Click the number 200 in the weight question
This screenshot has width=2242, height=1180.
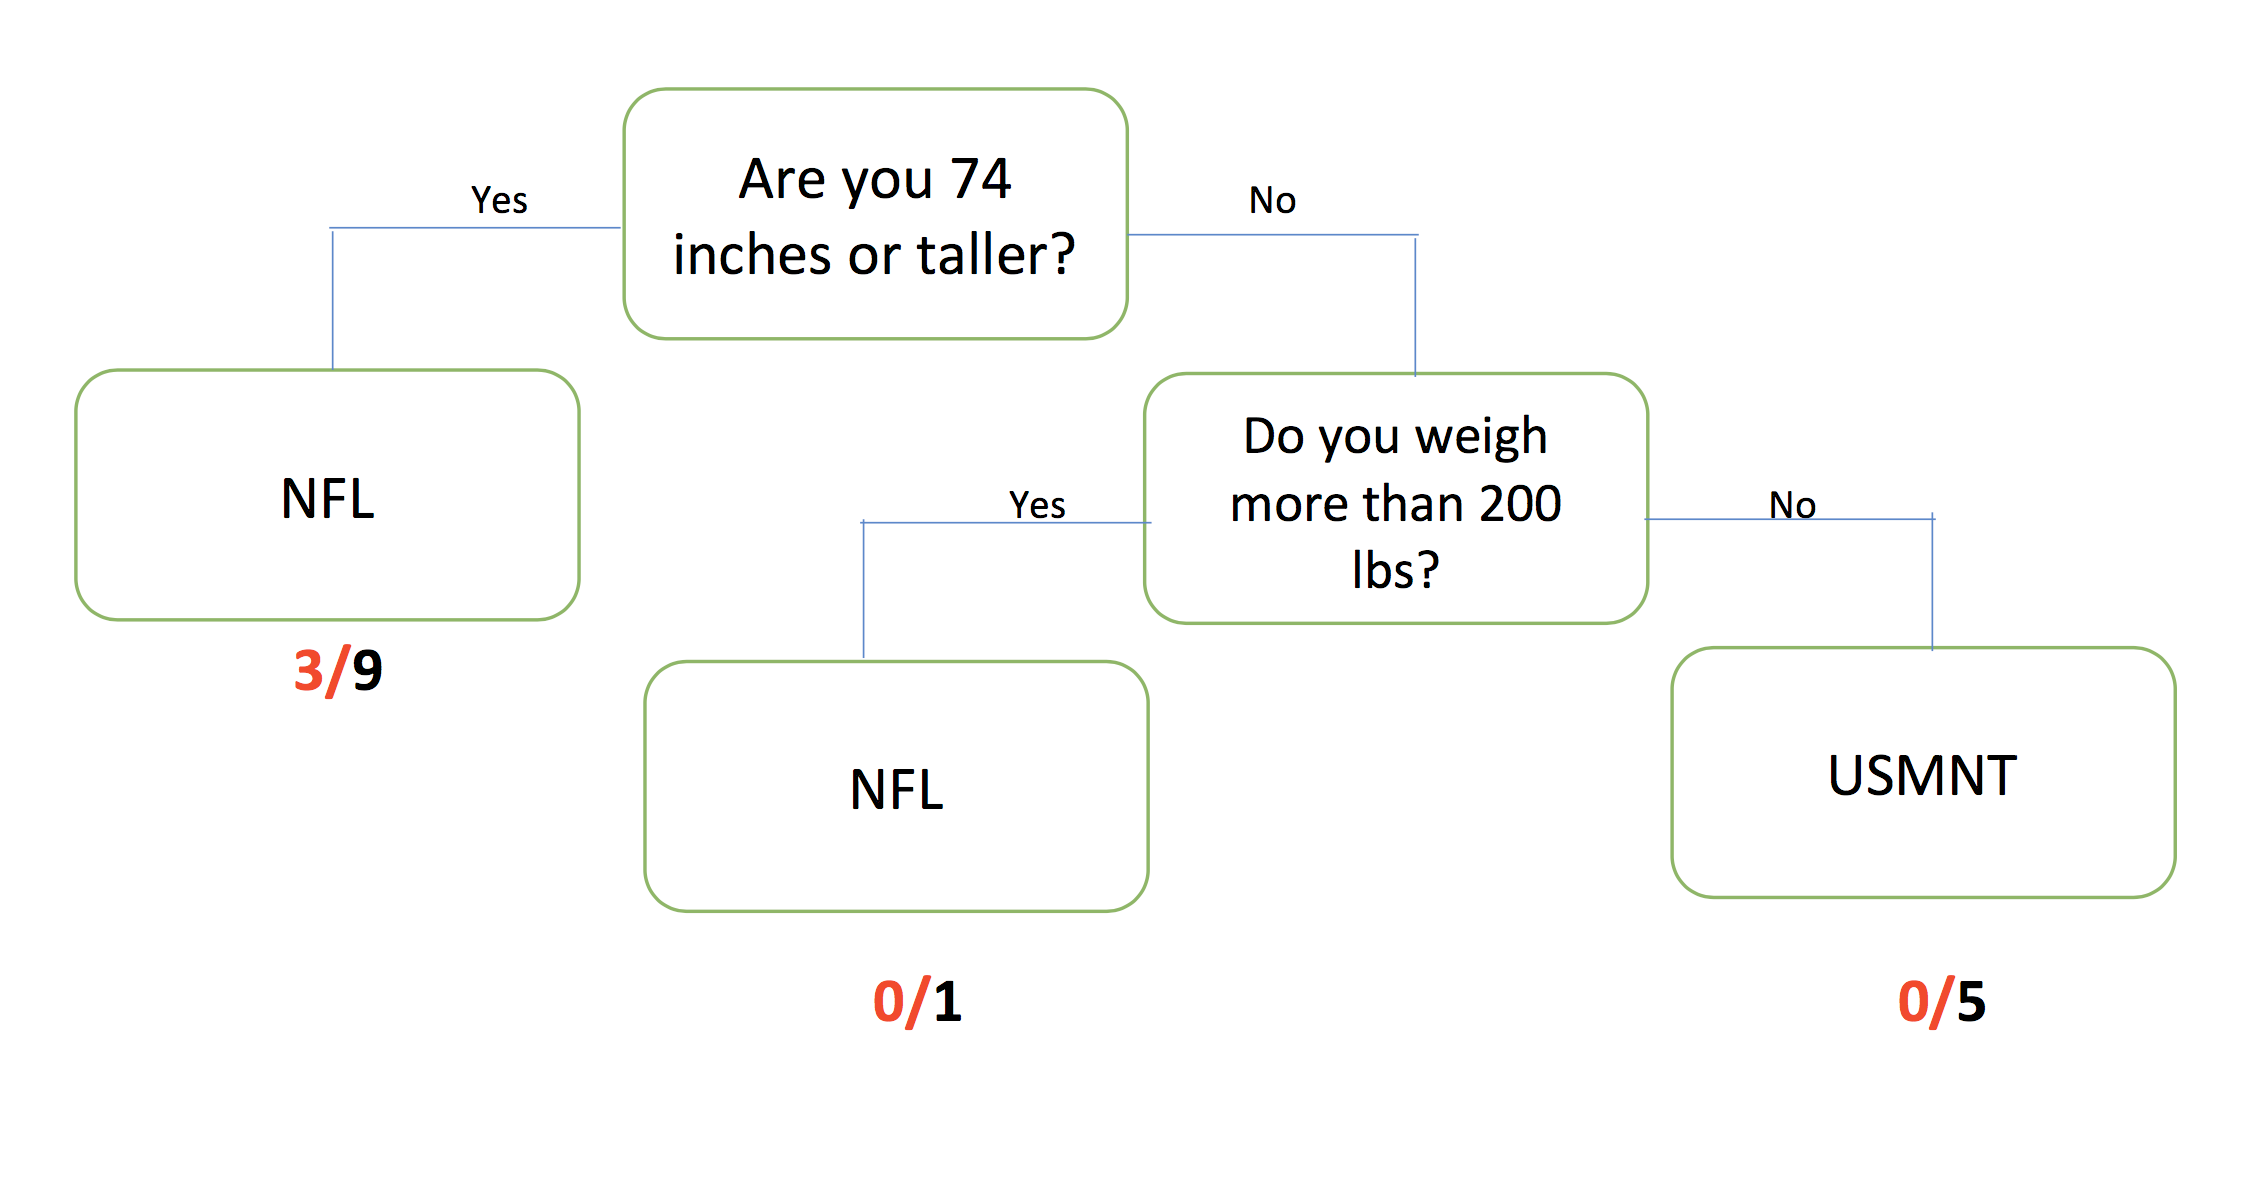coord(1520,503)
